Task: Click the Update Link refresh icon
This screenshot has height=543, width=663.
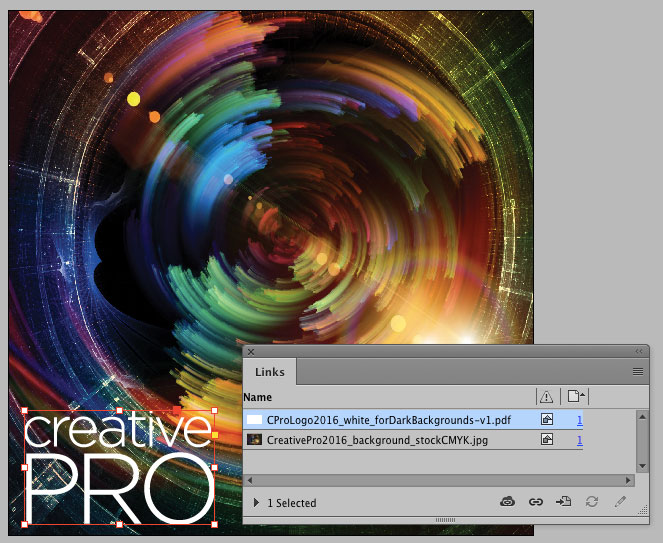Action: coord(592,502)
